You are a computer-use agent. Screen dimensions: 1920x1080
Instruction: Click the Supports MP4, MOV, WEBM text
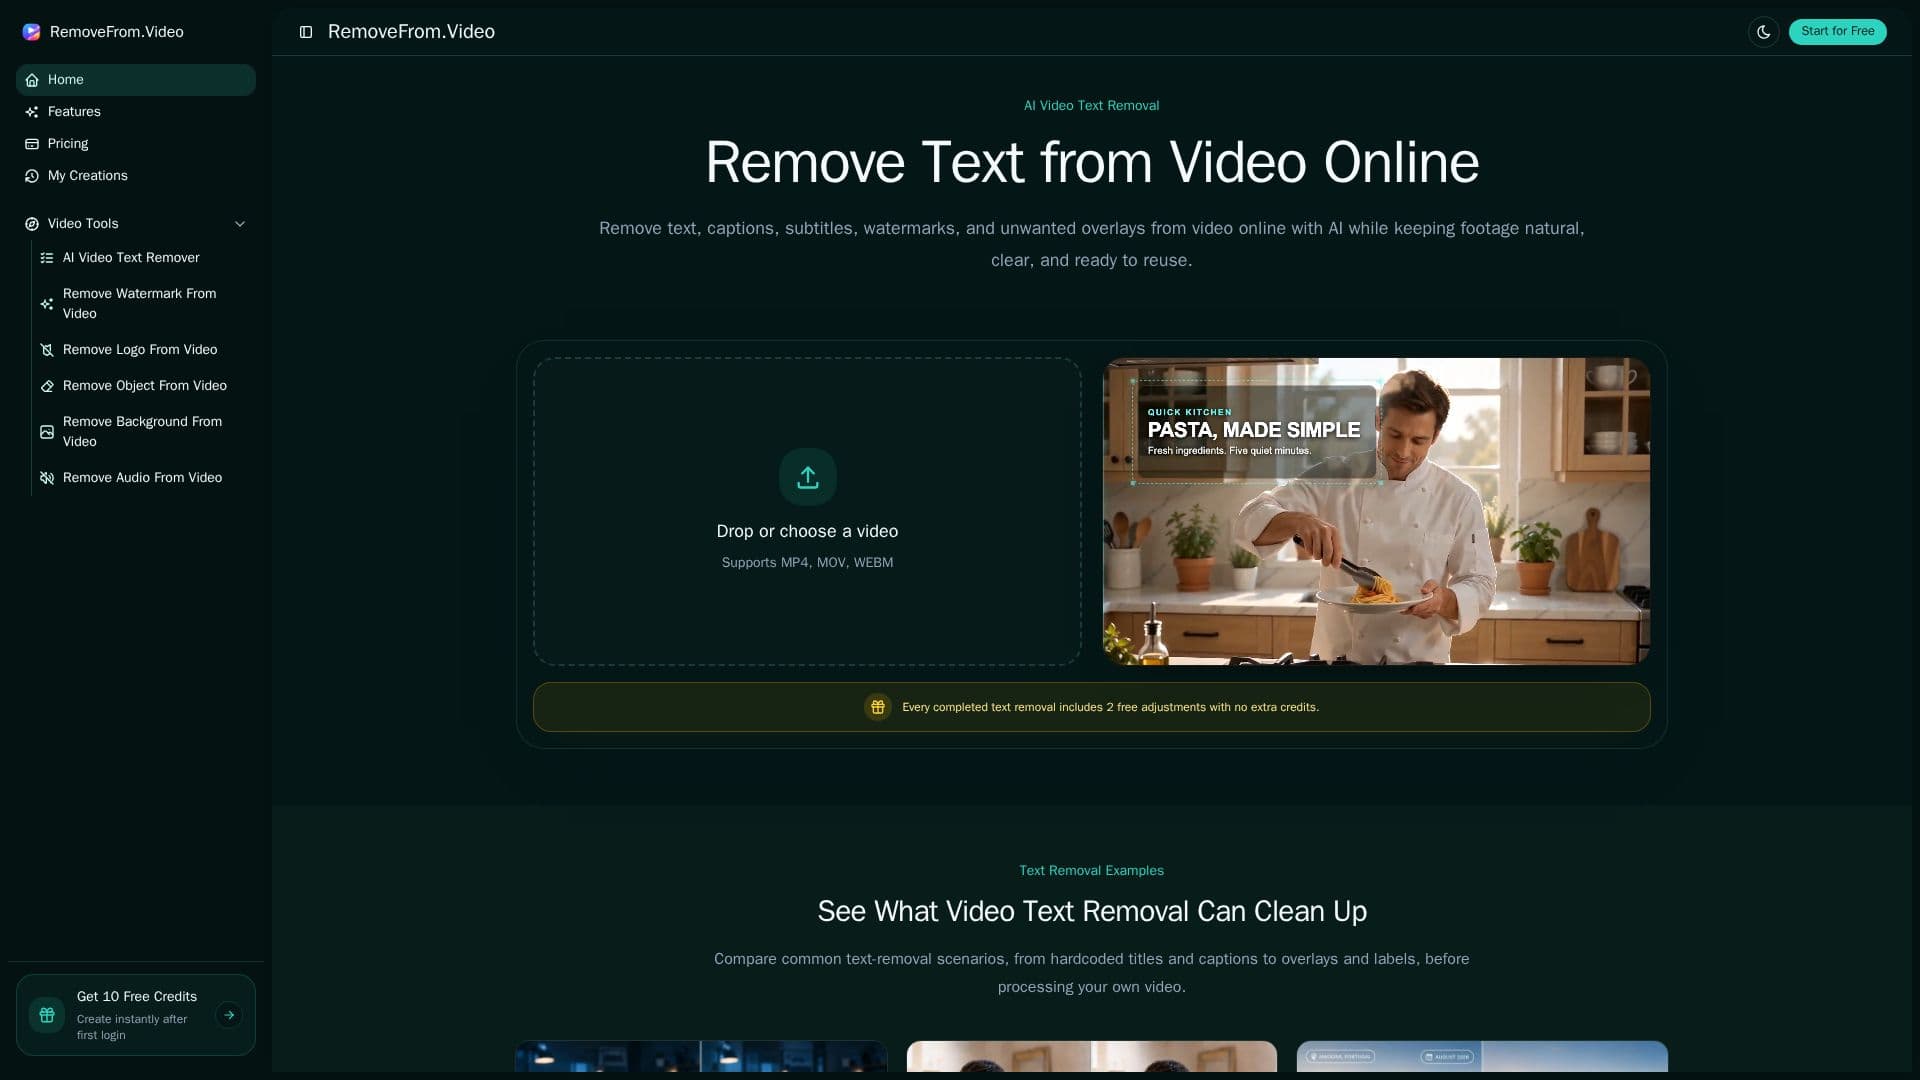point(807,563)
